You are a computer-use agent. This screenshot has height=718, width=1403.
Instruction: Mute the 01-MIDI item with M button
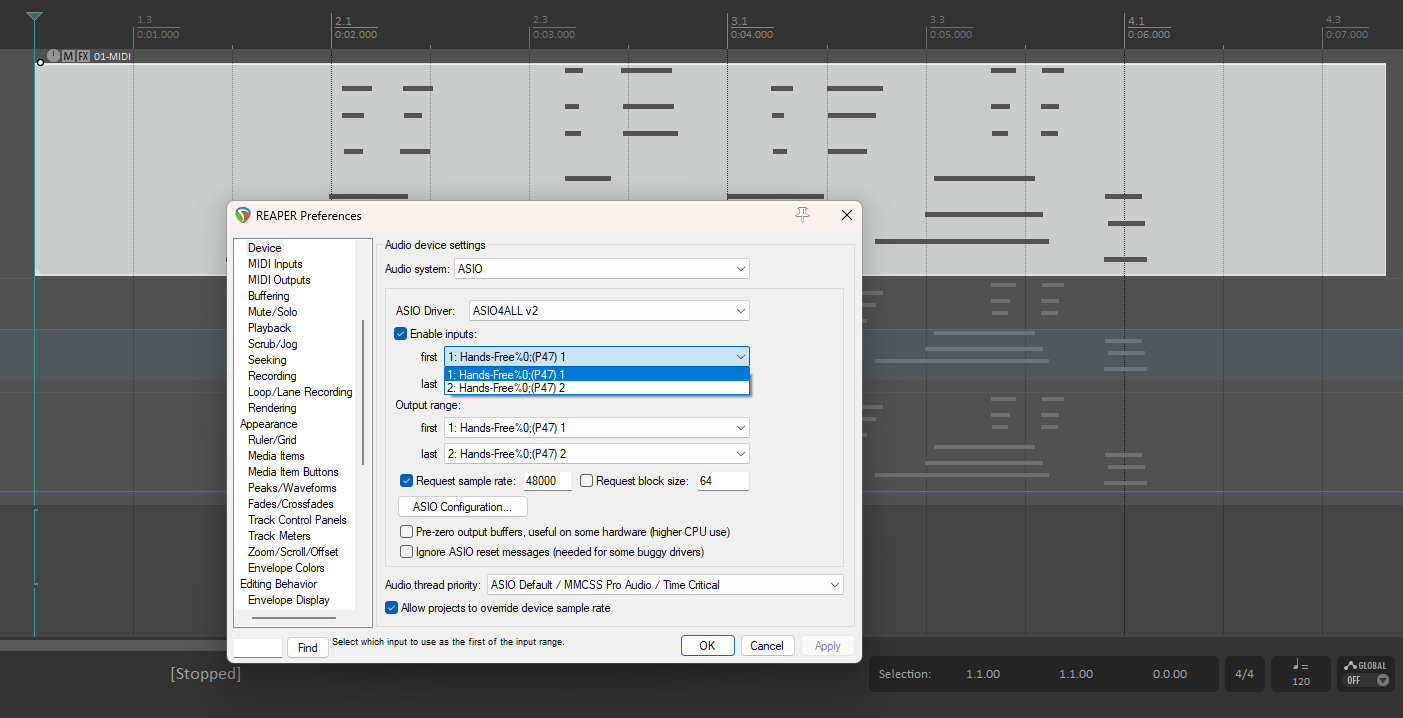point(68,56)
